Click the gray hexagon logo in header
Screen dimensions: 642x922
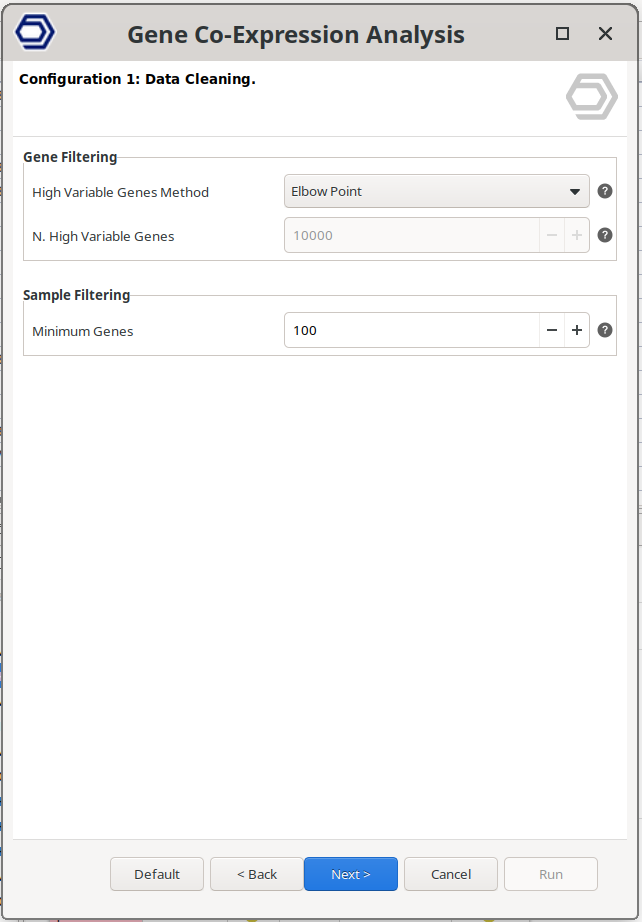pyautogui.click(x=591, y=98)
